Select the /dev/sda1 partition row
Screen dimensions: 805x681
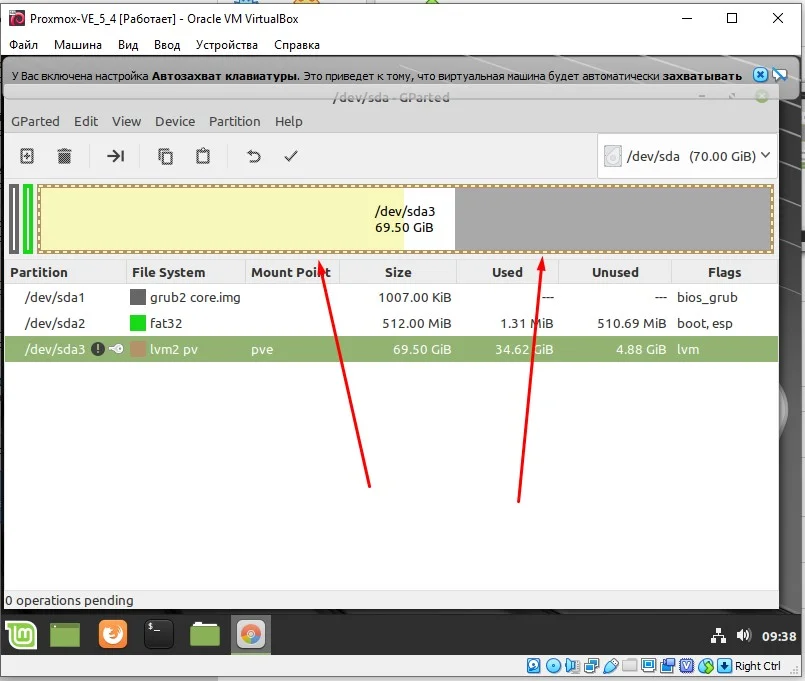(x=391, y=297)
